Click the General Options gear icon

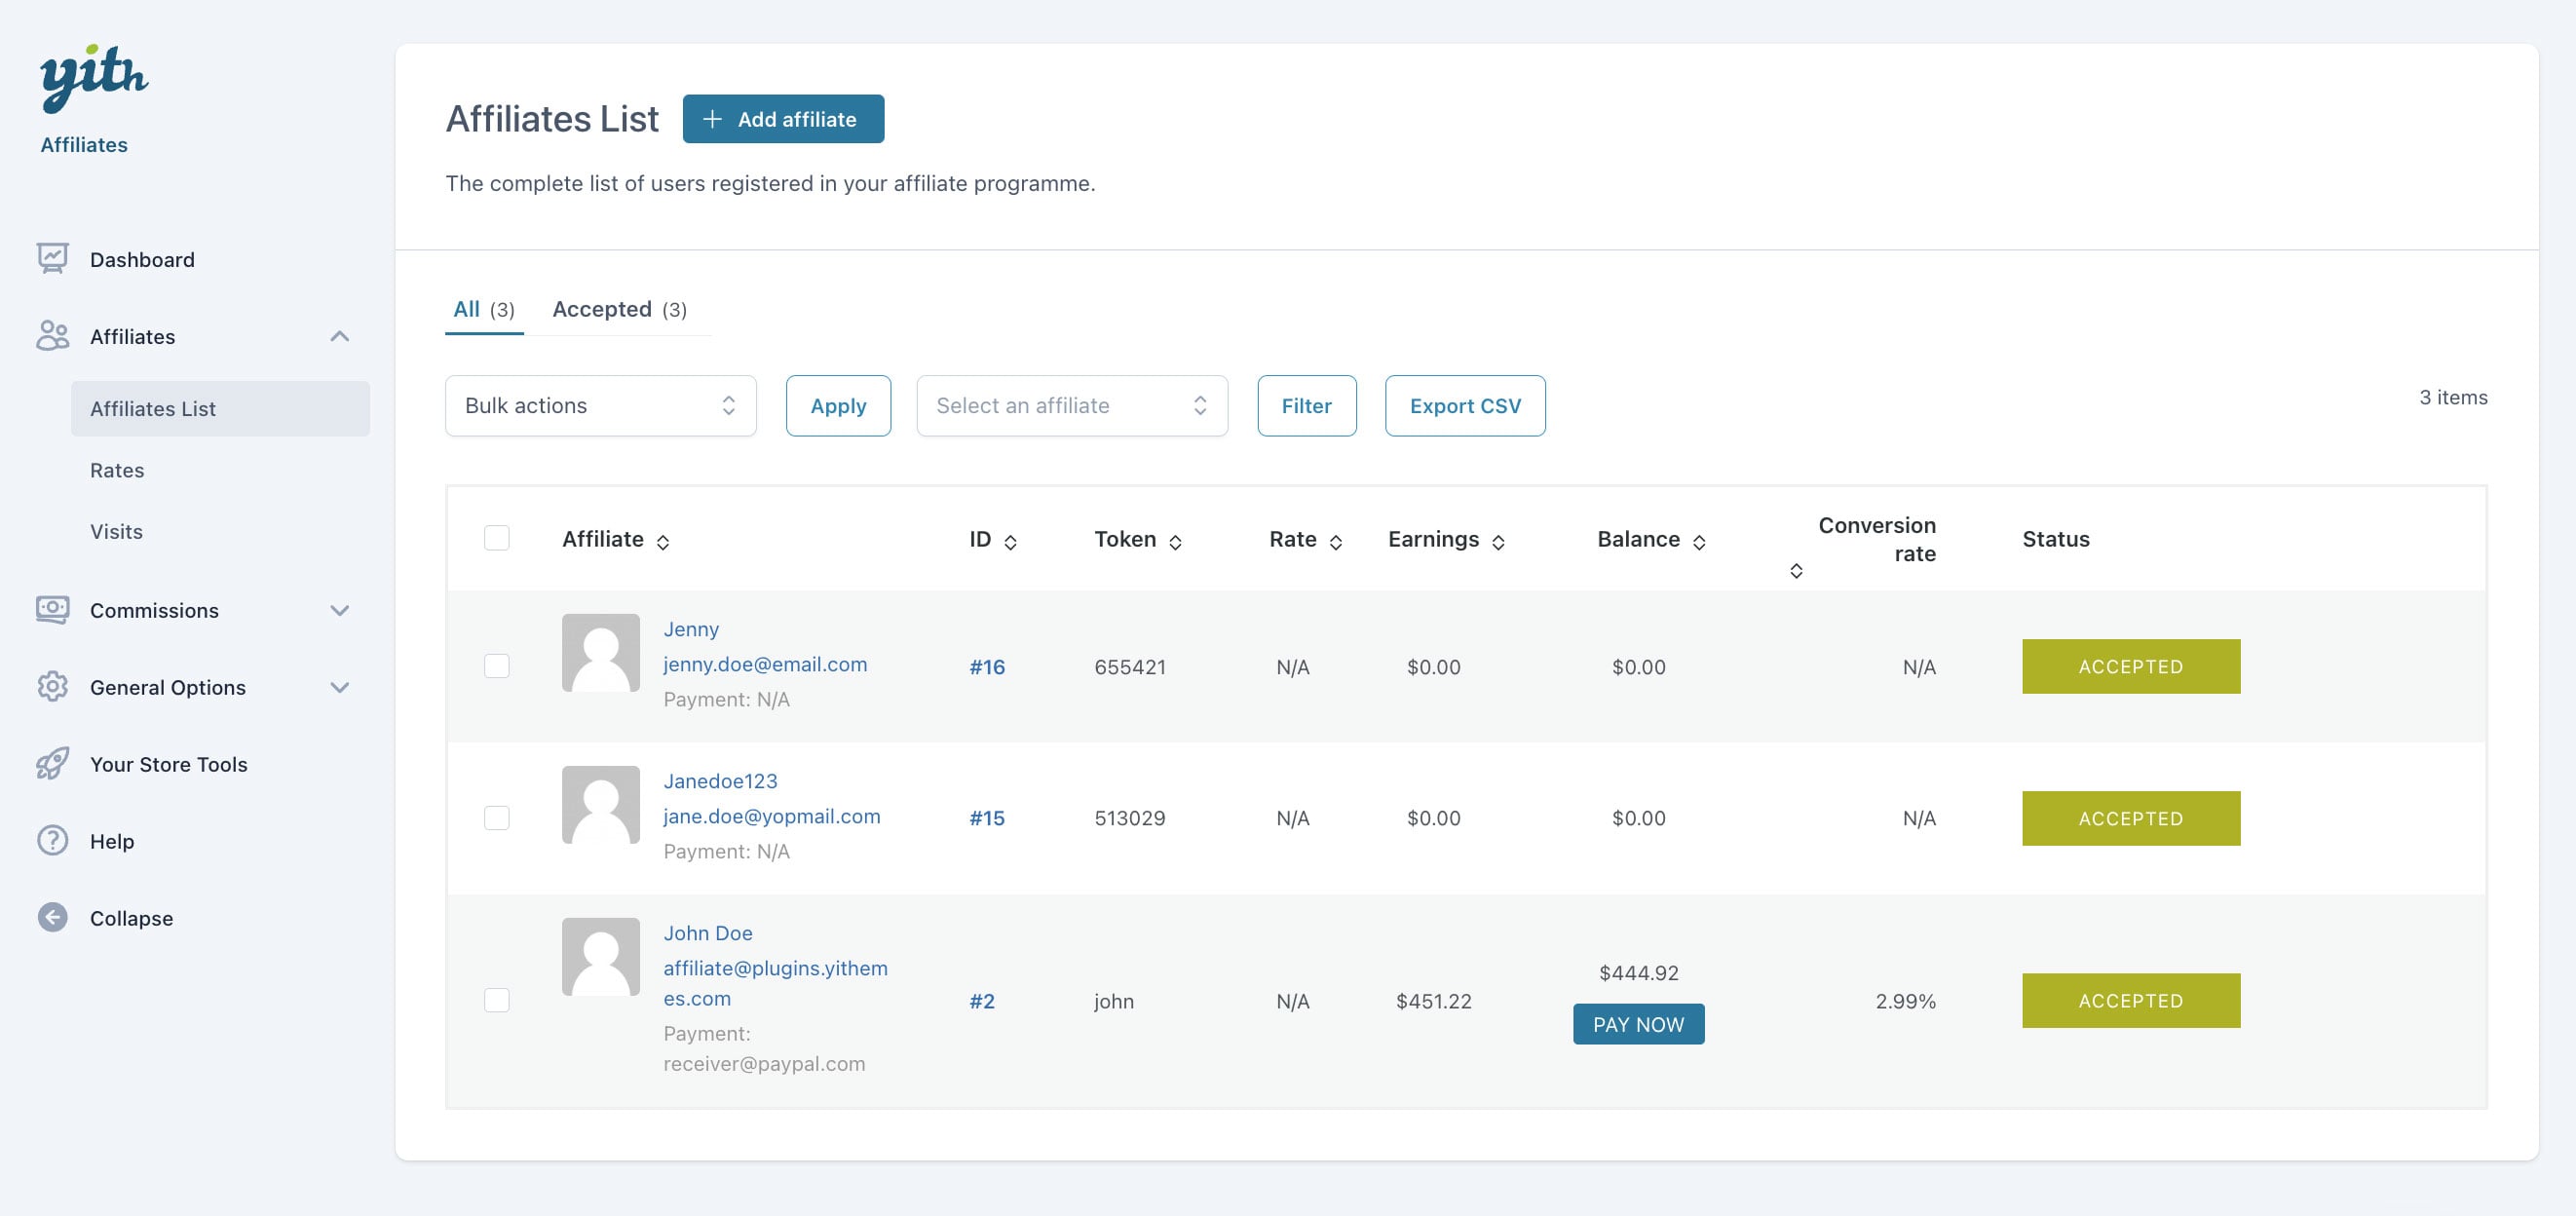(52, 687)
